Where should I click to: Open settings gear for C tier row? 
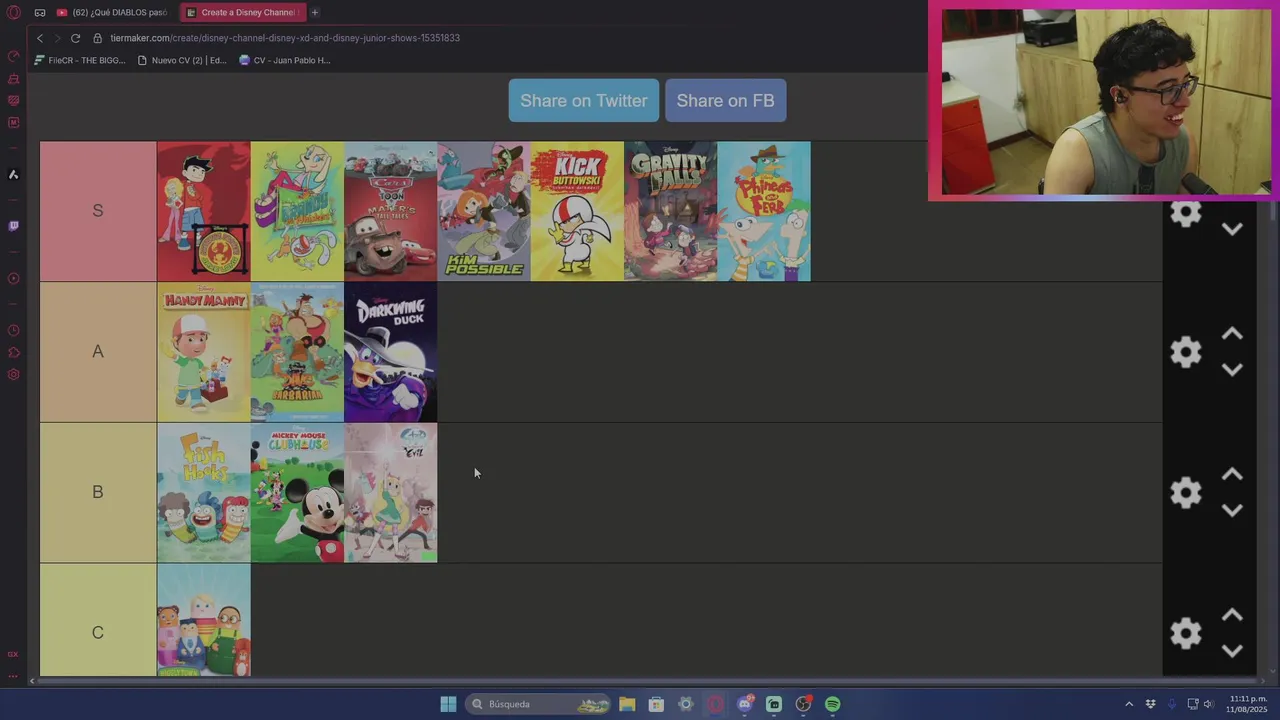pyautogui.click(x=1186, y=633)
